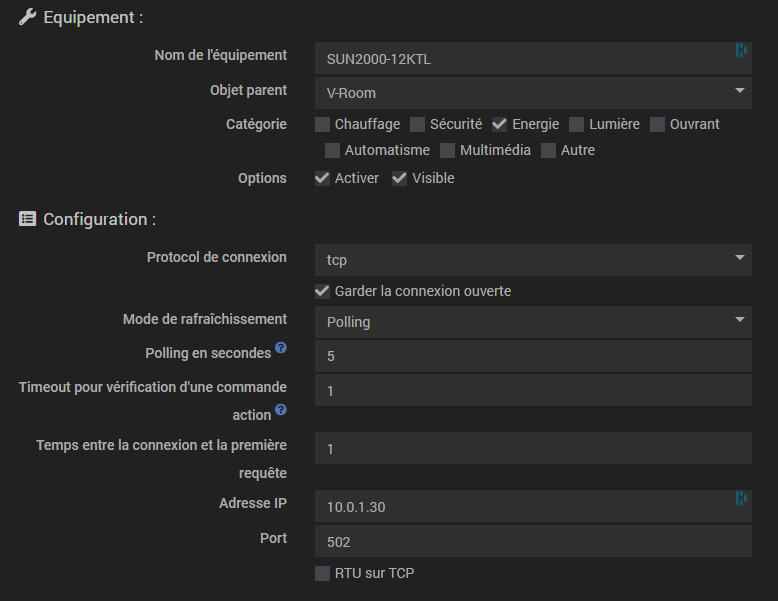778x601 pixels.
Task: Click the list icon next to Configuration heading
Action: pyautogui.click(x=27, y=219)
